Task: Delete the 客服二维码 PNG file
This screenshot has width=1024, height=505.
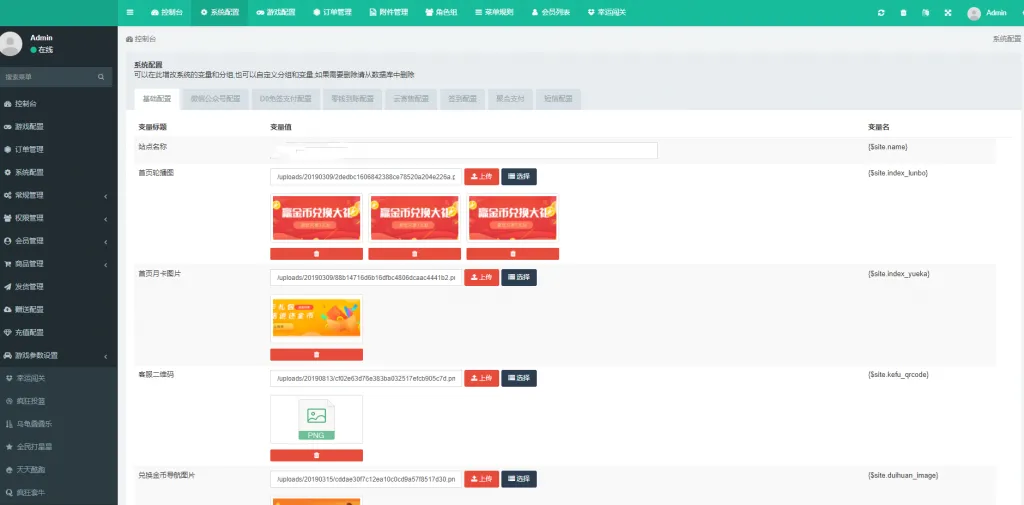Action: [316, 455]
